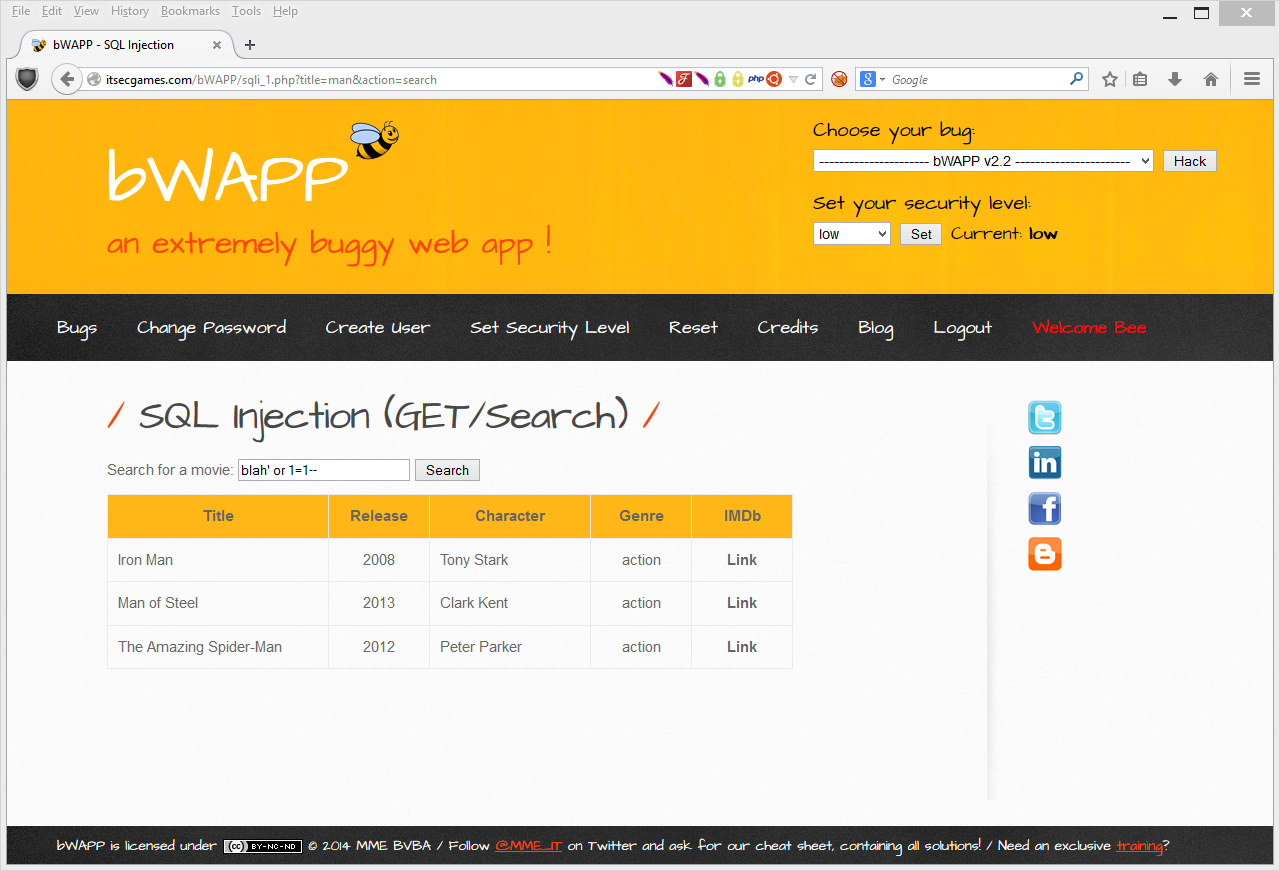Click the browser Home icon
The height and width of the screenshot is (871, 1280).
[x=1210, y=80]
